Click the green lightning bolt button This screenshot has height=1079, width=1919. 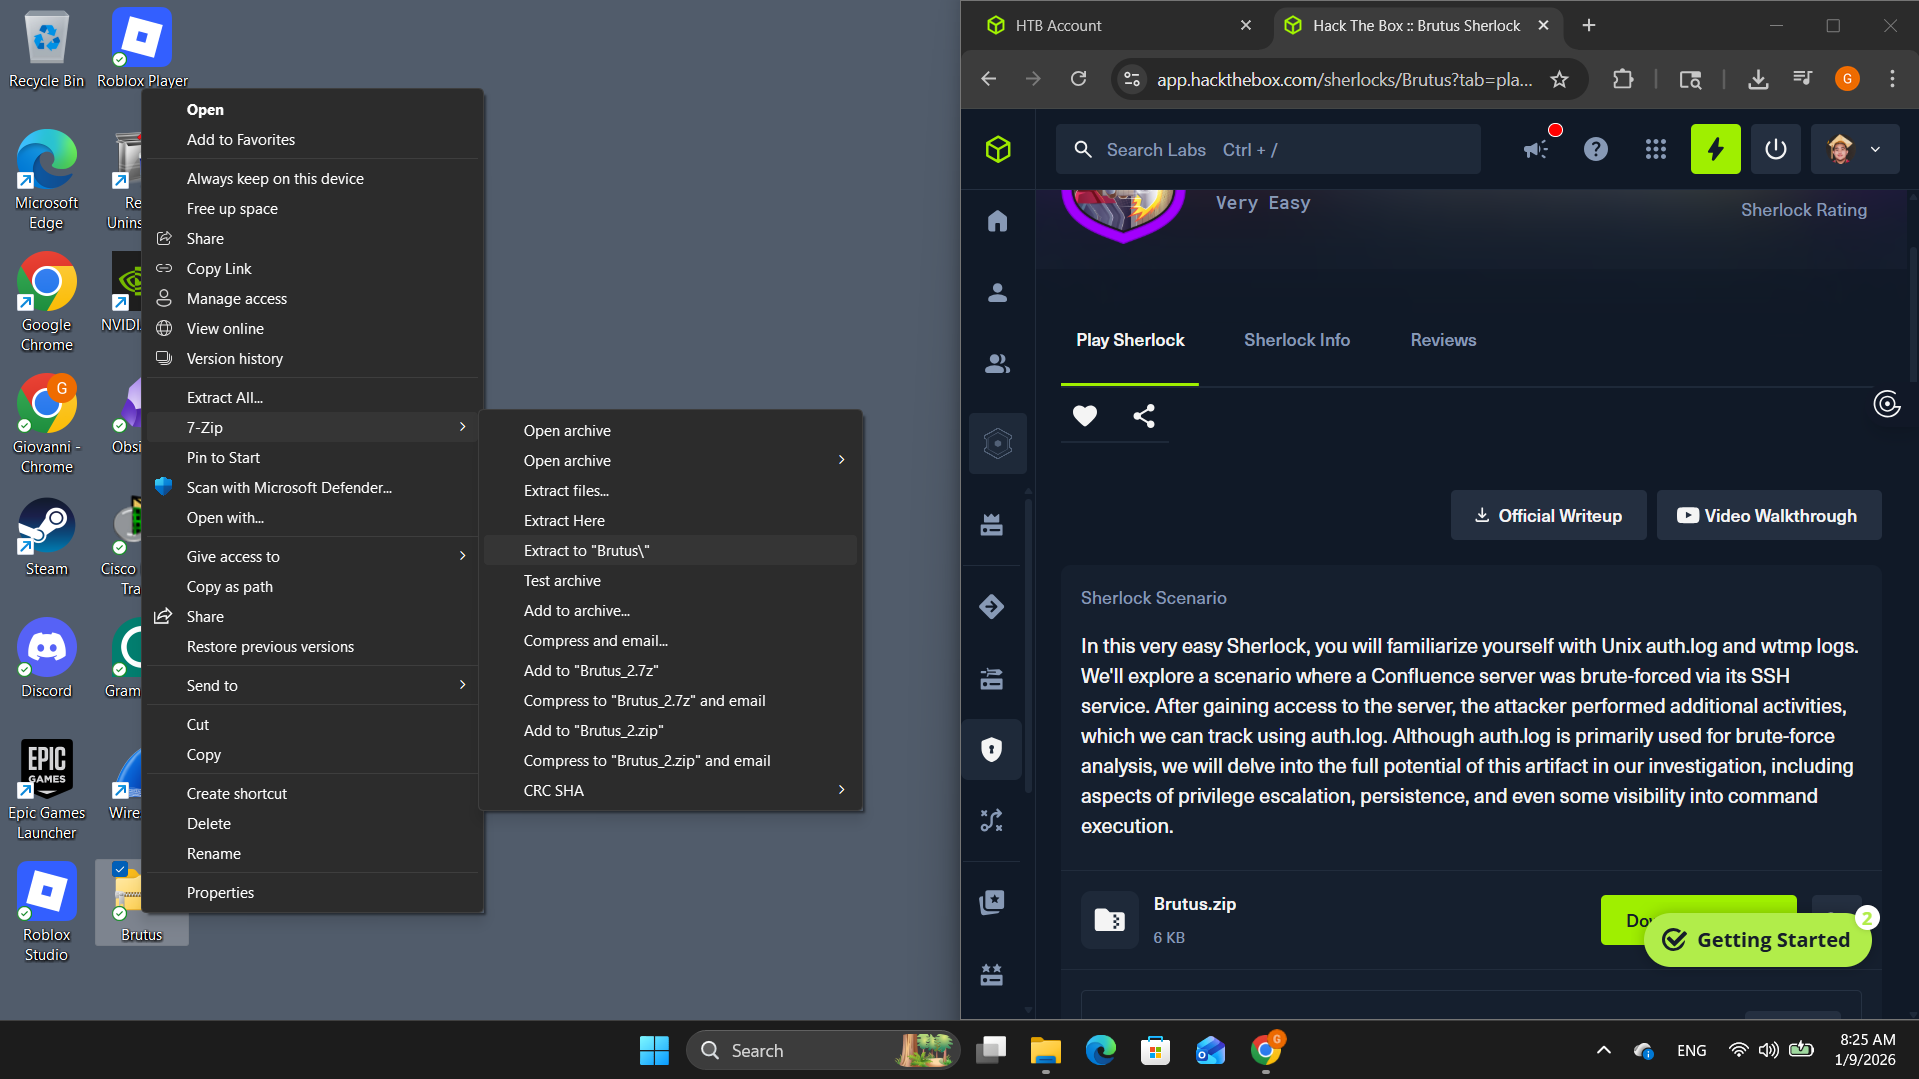pyautogui.click(x=1716, y=150)
